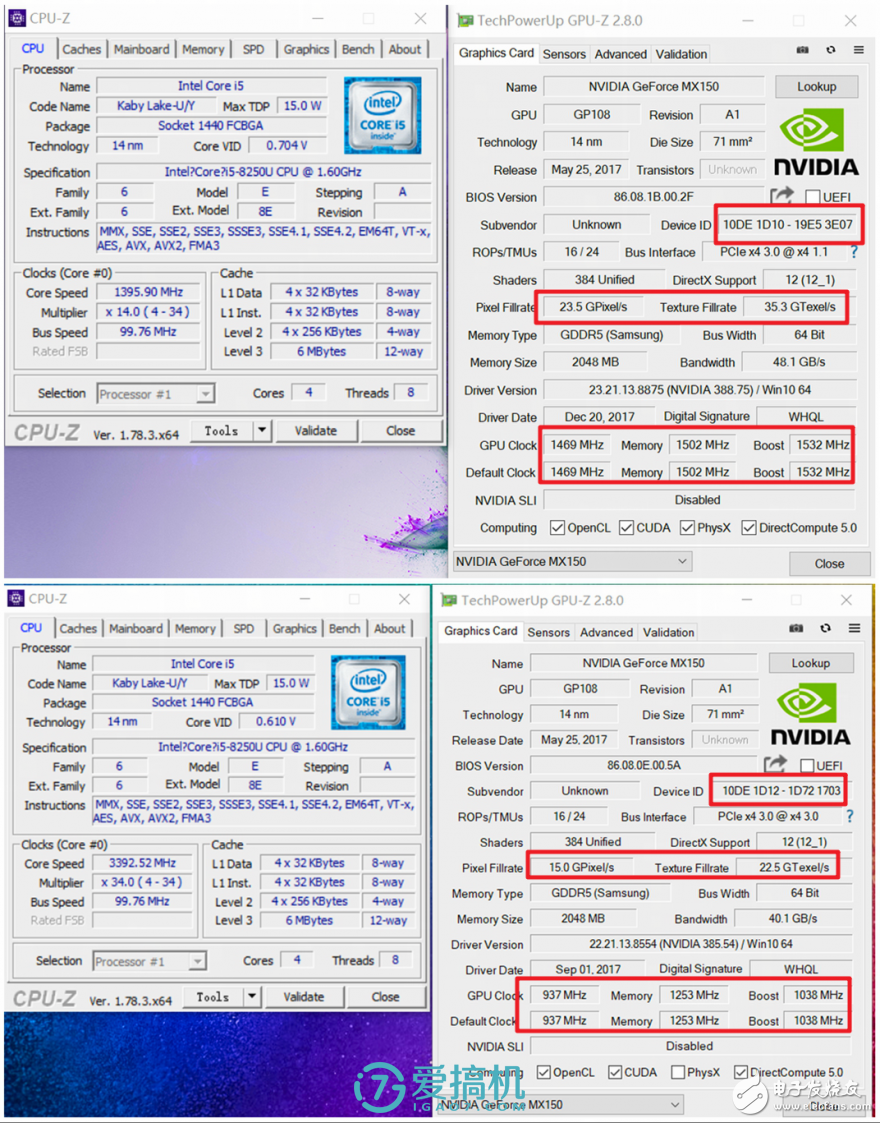Switch to the Mainboard tab in upper CPU-Z

coord(141,49)
